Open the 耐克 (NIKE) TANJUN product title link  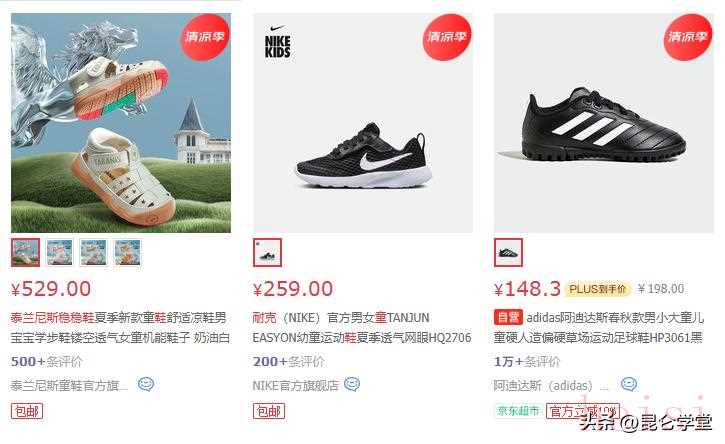click(362, 327)
